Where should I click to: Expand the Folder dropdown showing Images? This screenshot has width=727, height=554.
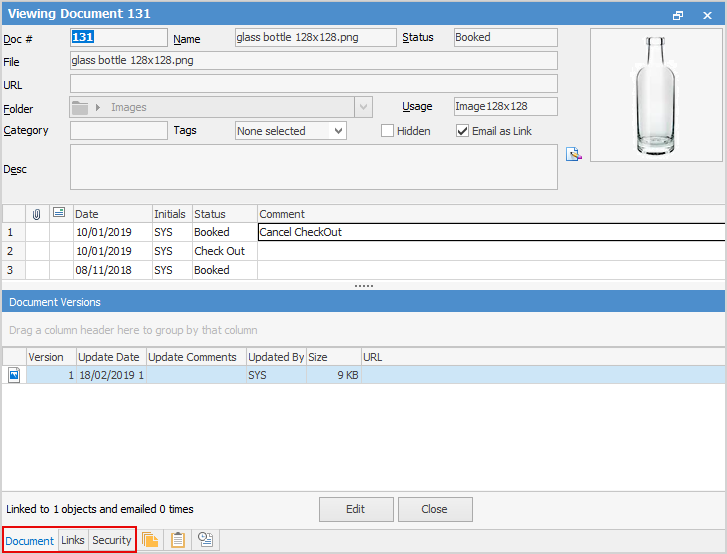pos(363,107)
